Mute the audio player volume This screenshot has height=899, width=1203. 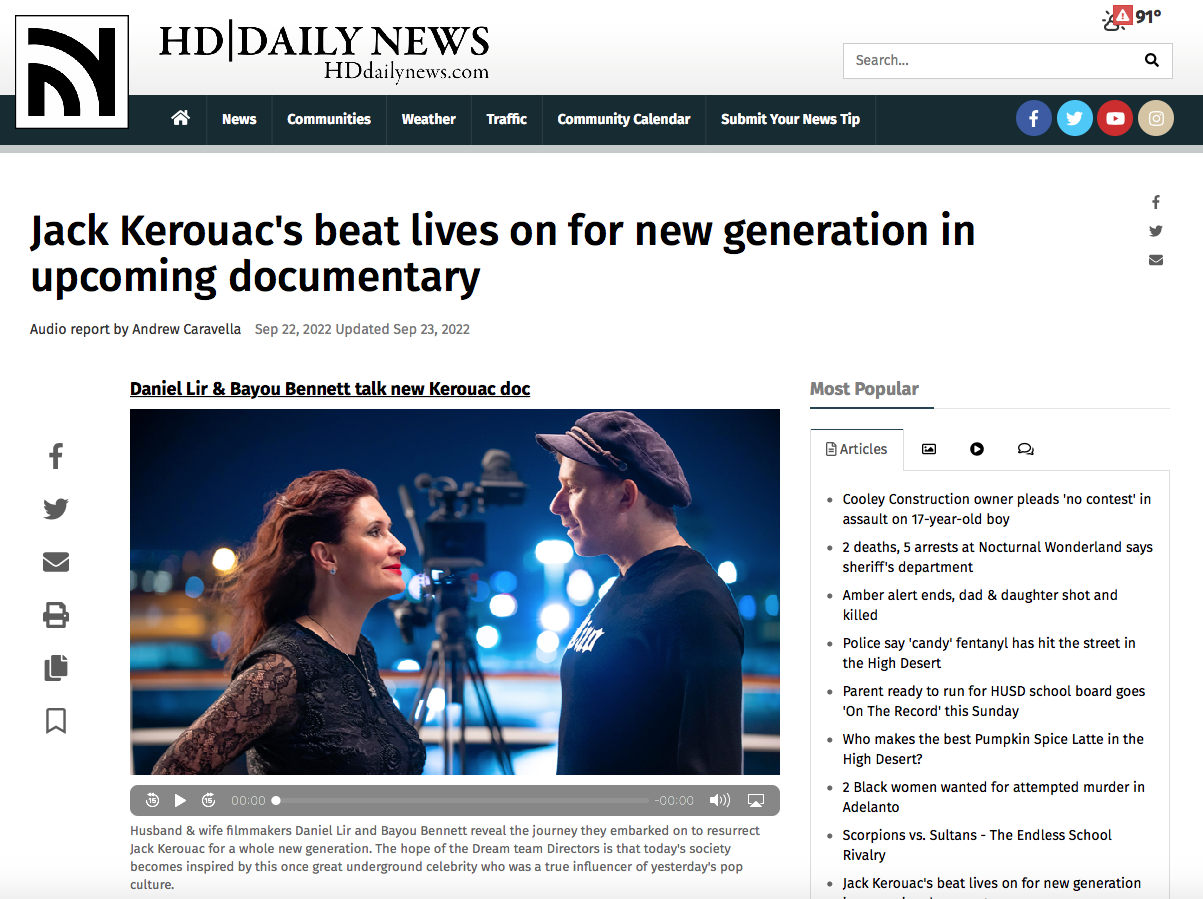click(x=720, y=800)
